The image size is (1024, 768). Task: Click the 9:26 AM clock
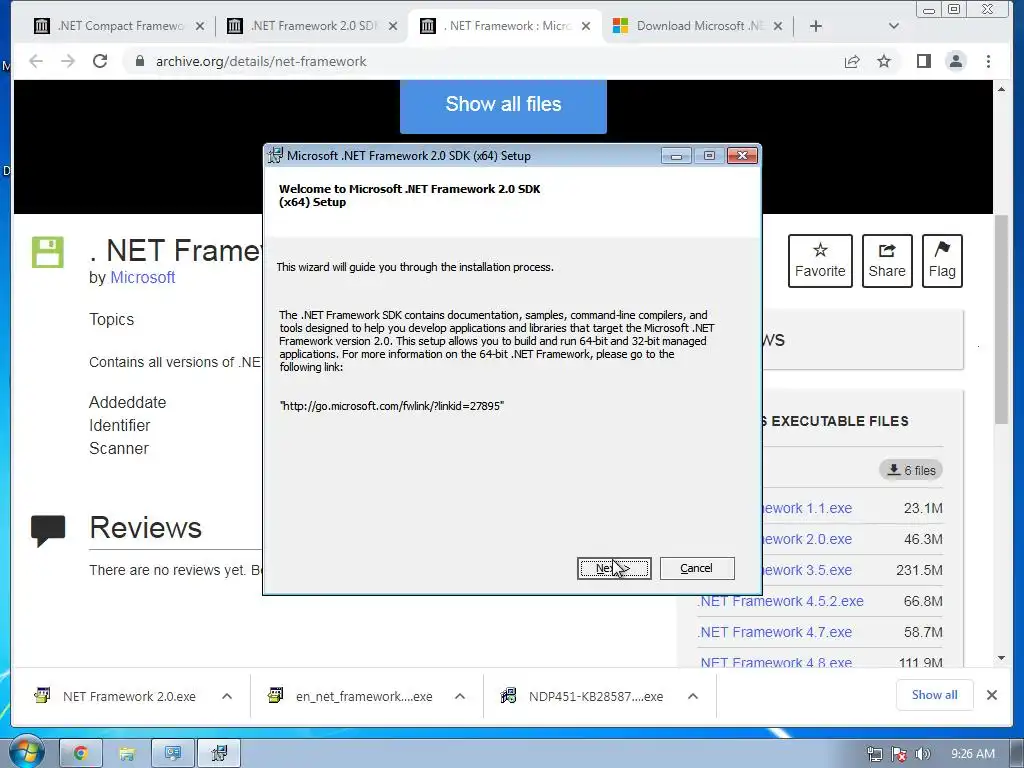tap(972, 754)
